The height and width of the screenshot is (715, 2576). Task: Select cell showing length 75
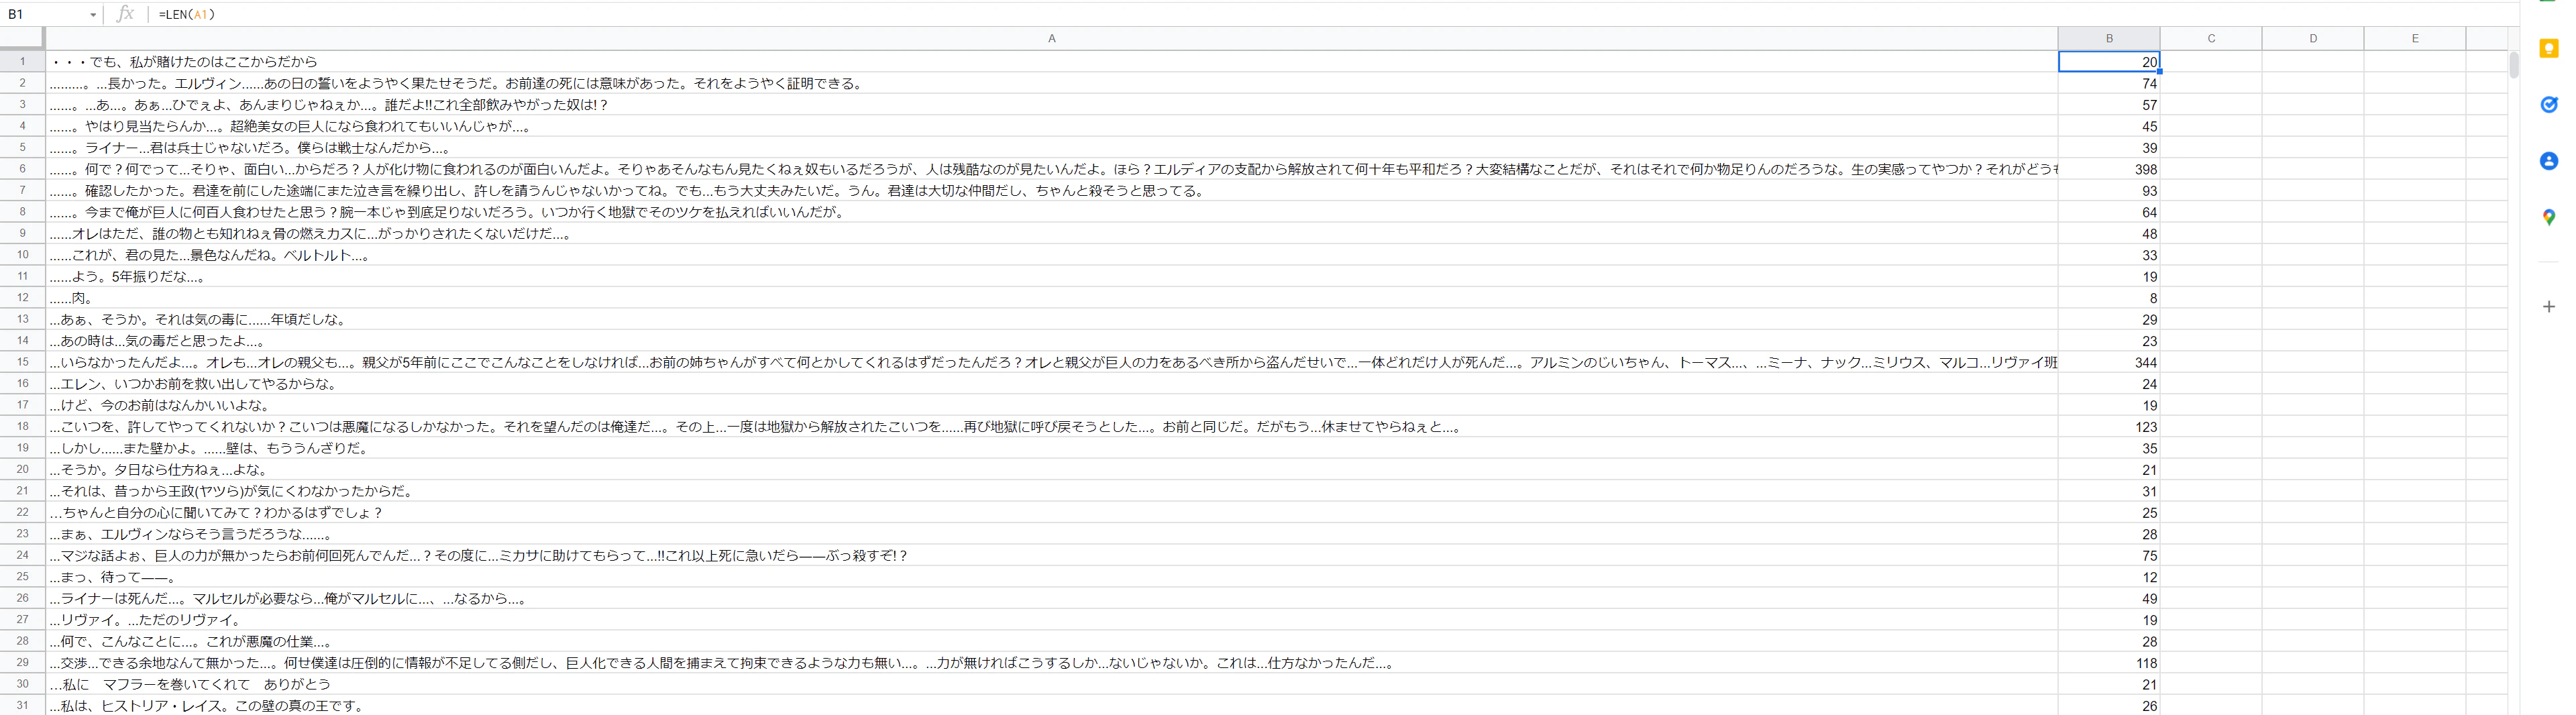[2109, 555]
